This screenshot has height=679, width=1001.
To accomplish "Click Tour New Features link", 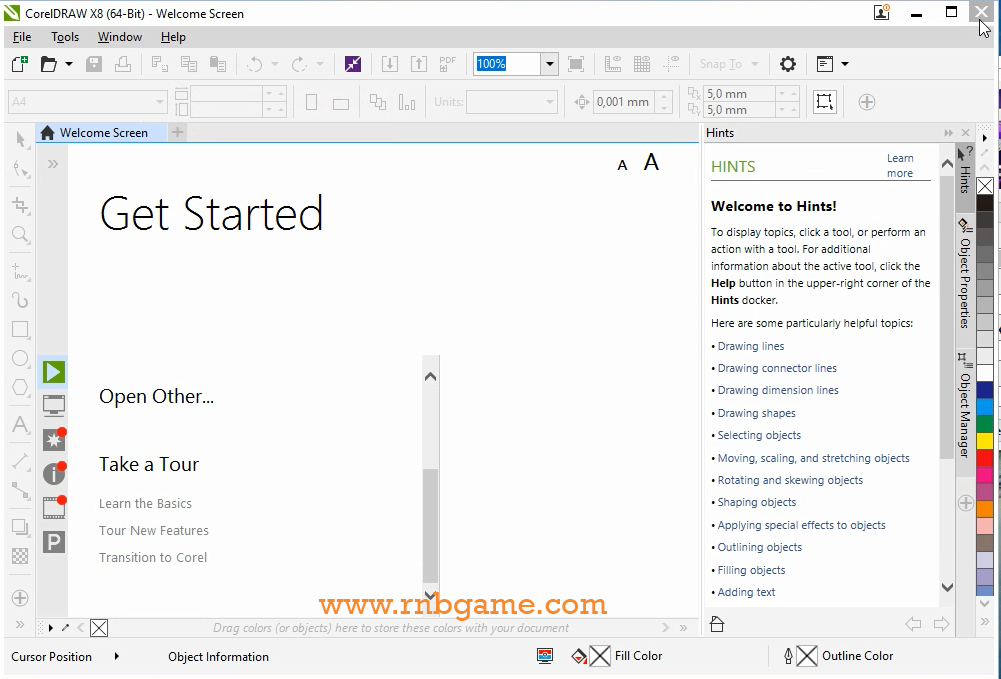I will coord(154,530).
